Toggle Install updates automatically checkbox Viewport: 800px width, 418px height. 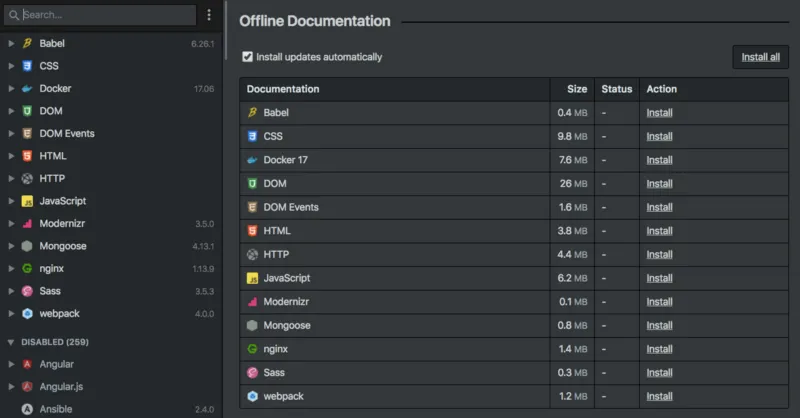247,57
